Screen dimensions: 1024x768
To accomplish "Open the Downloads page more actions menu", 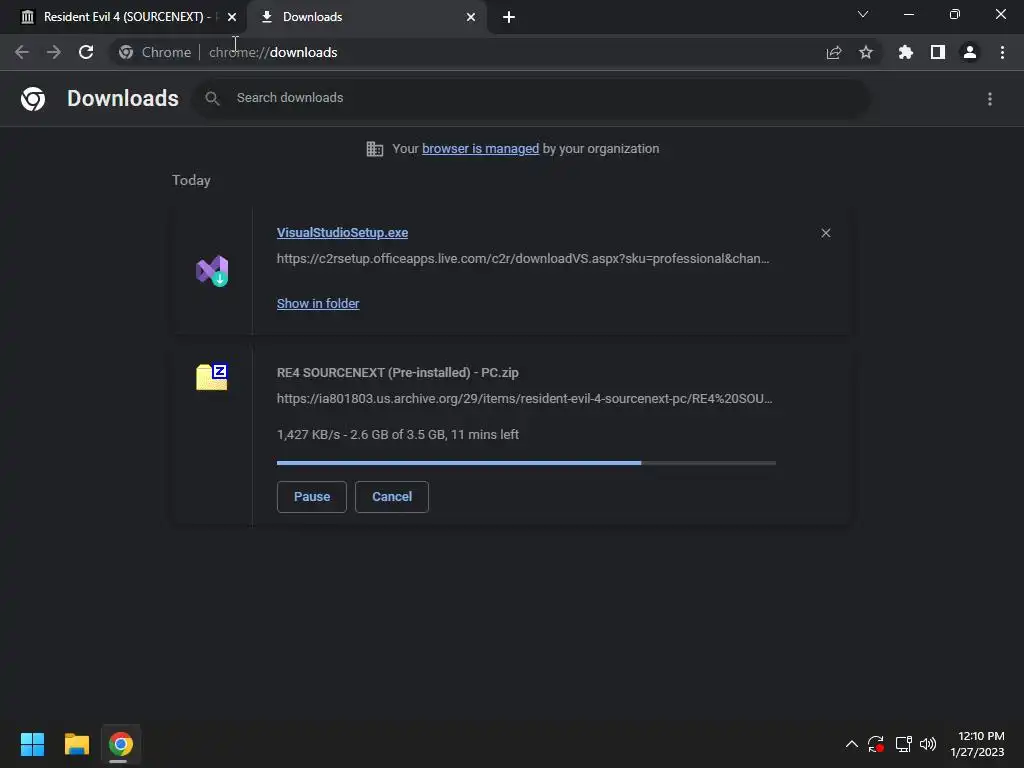I will click(x=990, y=99).
